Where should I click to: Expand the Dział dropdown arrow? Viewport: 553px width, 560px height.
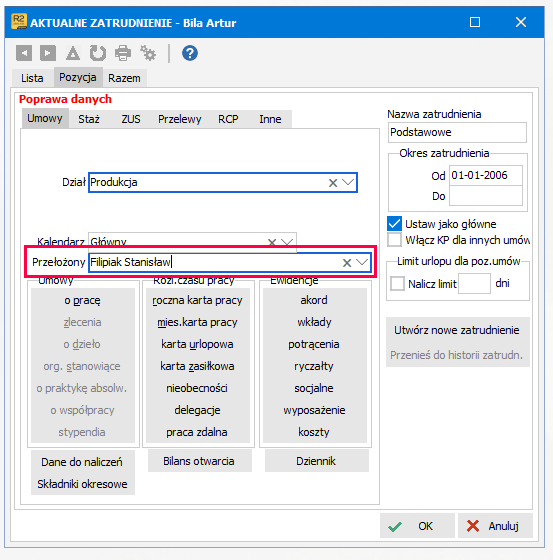pos(348,182)
